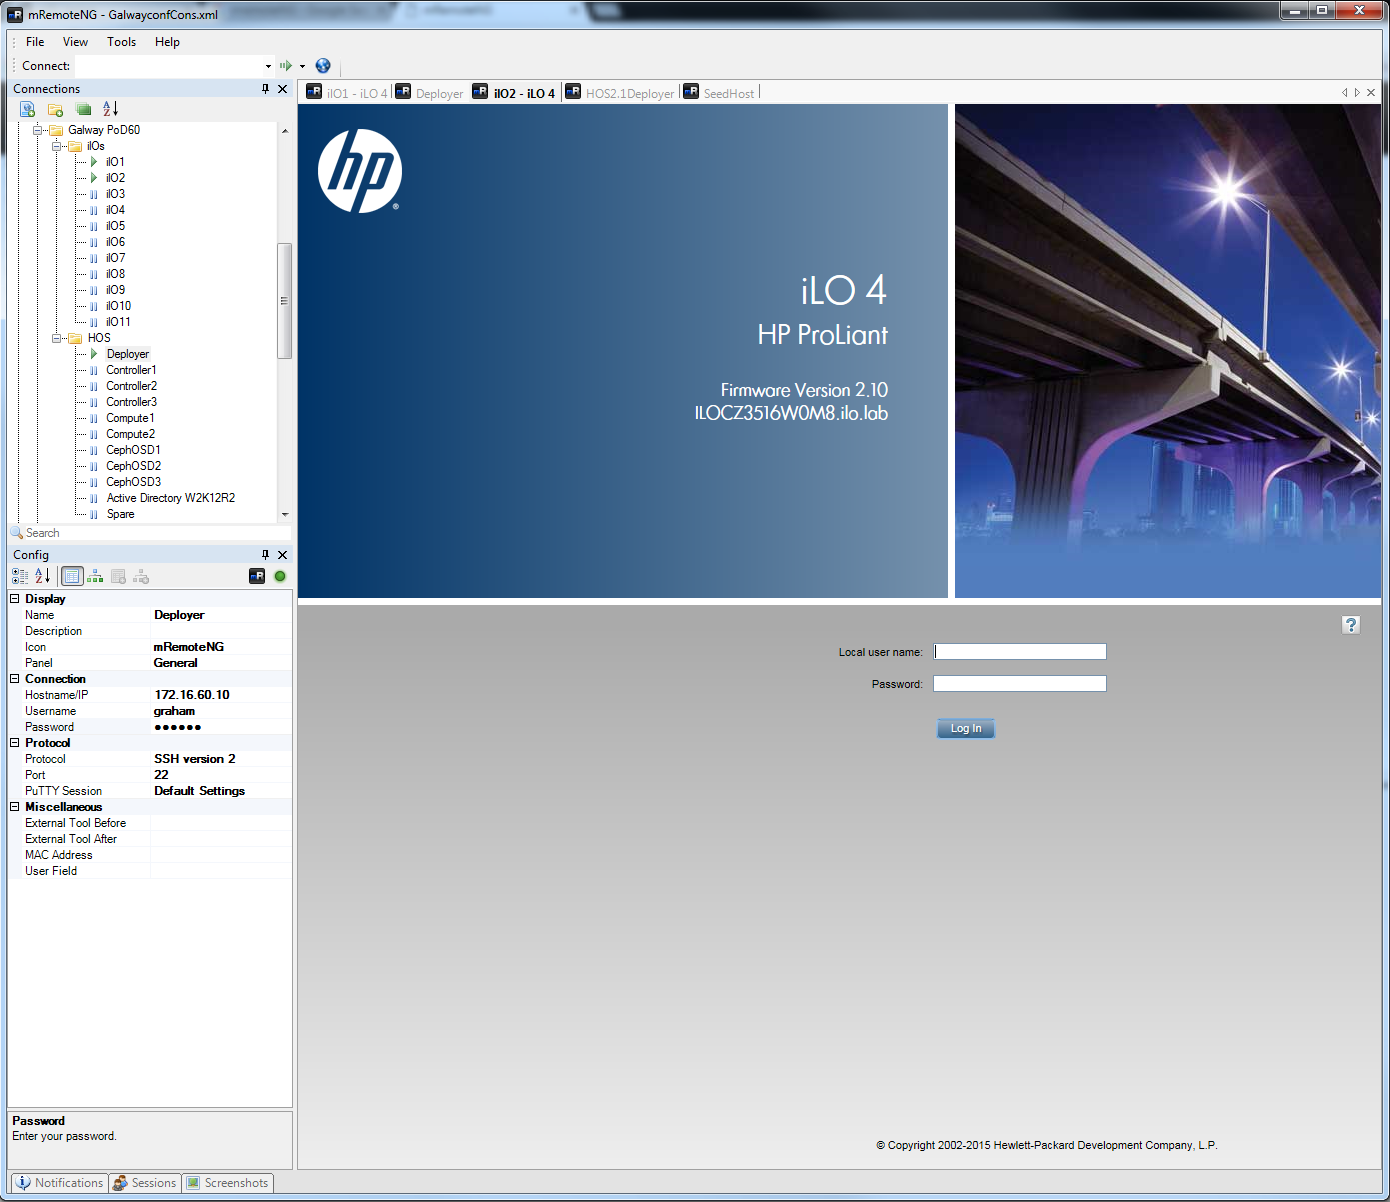The image size is (1390, 1202).
Task: Click the Port value 22
Action: tap(161, 775)
